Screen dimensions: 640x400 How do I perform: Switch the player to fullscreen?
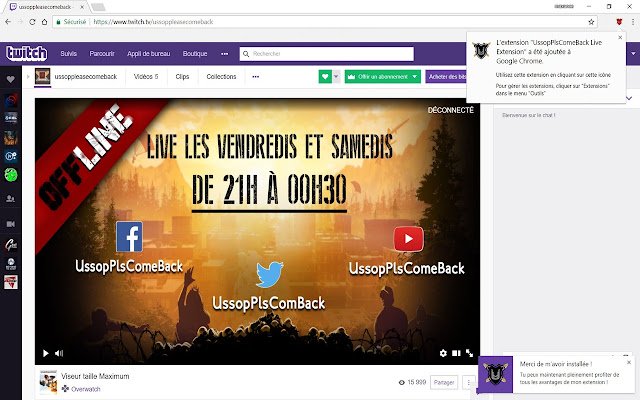pyautogui.click(x=469, y=353)
